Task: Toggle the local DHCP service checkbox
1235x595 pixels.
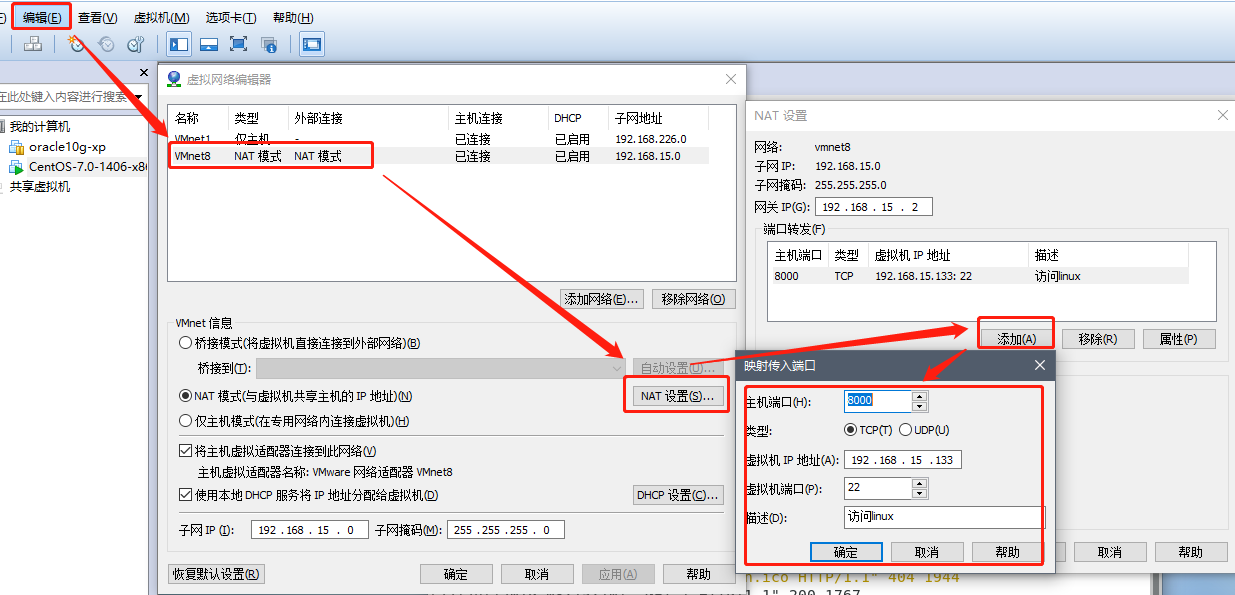Action: [x=185, y=495]
